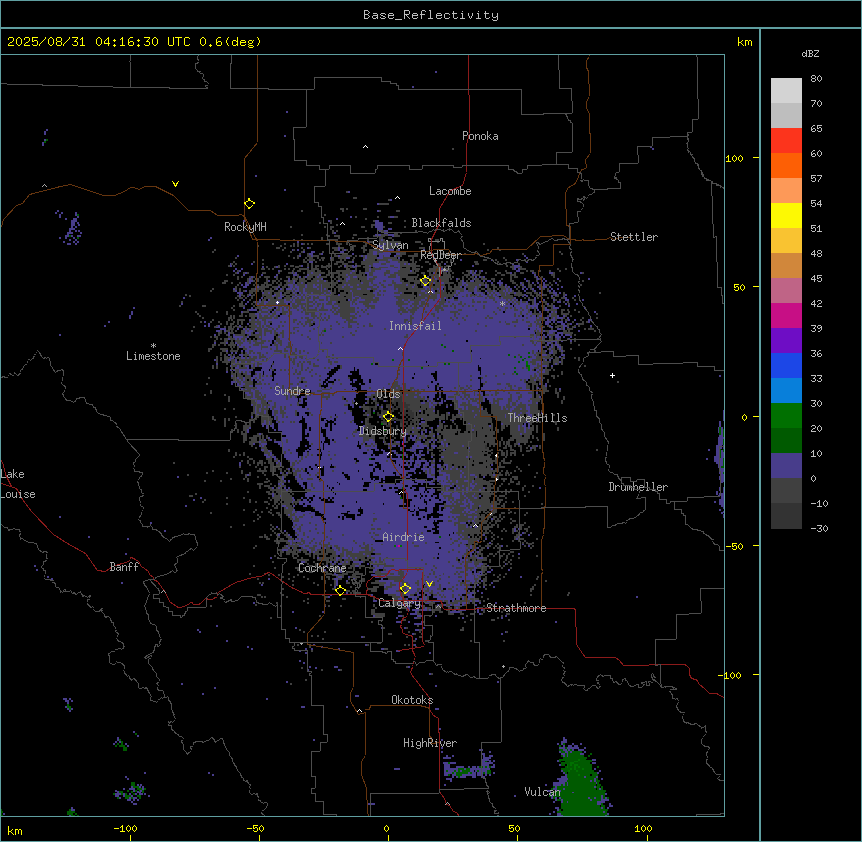Screen dimensions: 862x842
Task: Click the yellow 54 dBZ color swatch
Action: coord(786,215)
